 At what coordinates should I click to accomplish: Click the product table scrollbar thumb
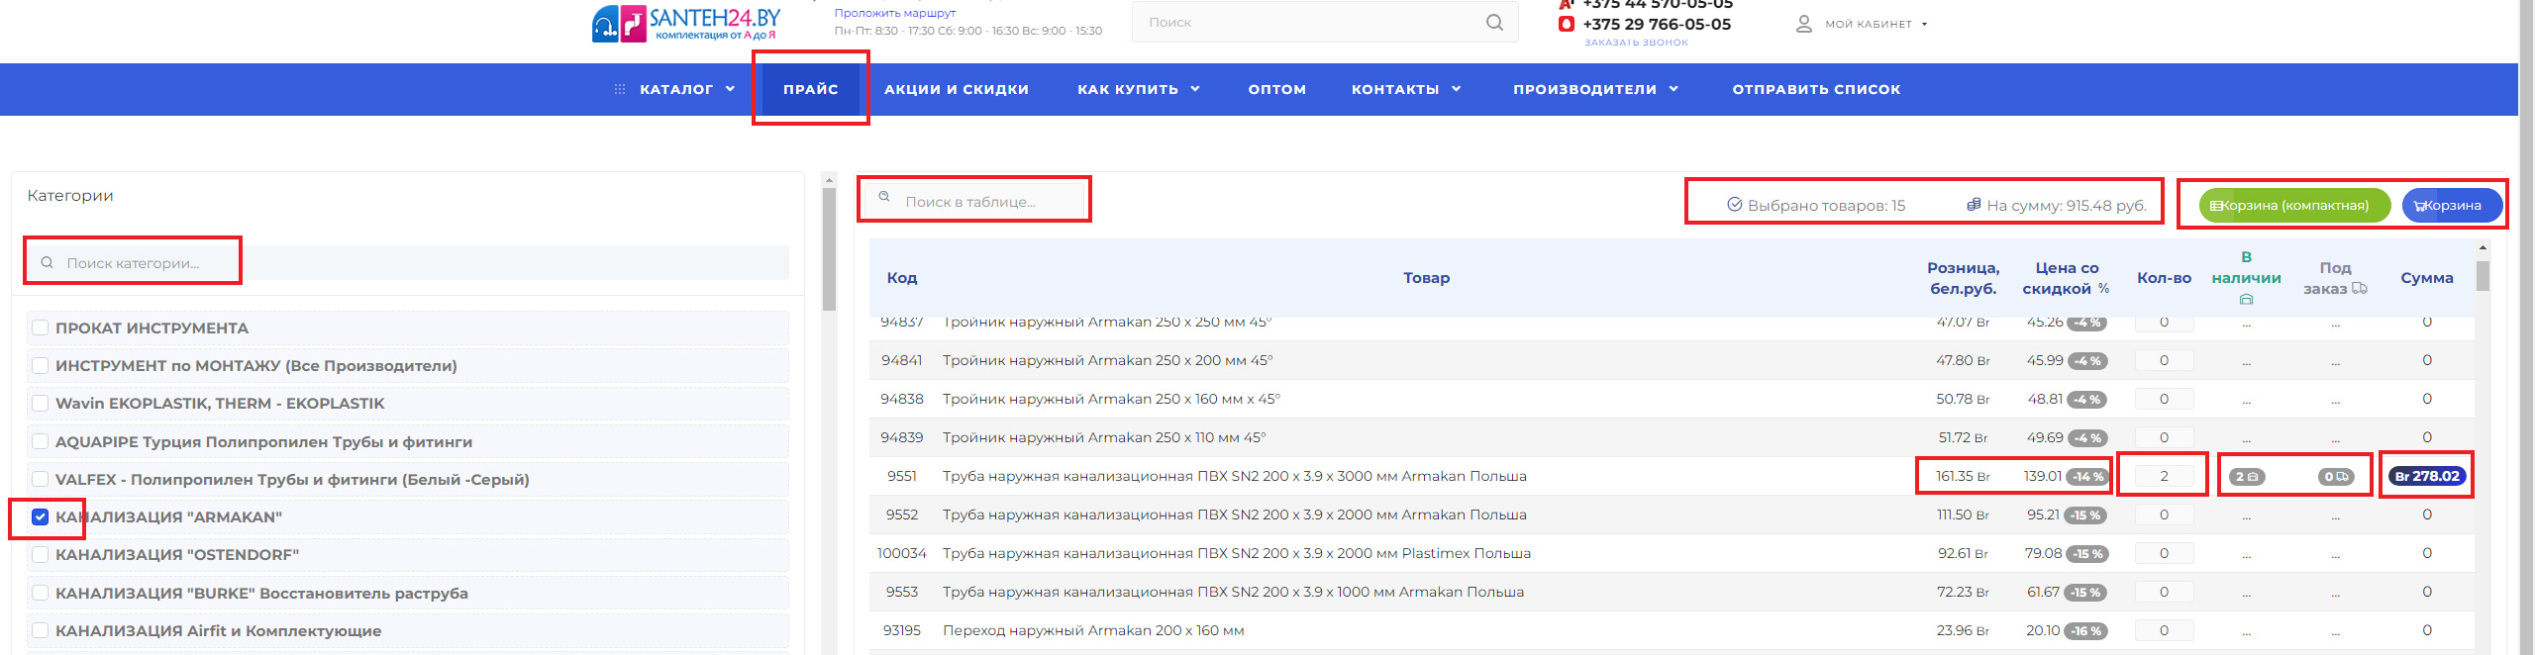coord(2483,275)
